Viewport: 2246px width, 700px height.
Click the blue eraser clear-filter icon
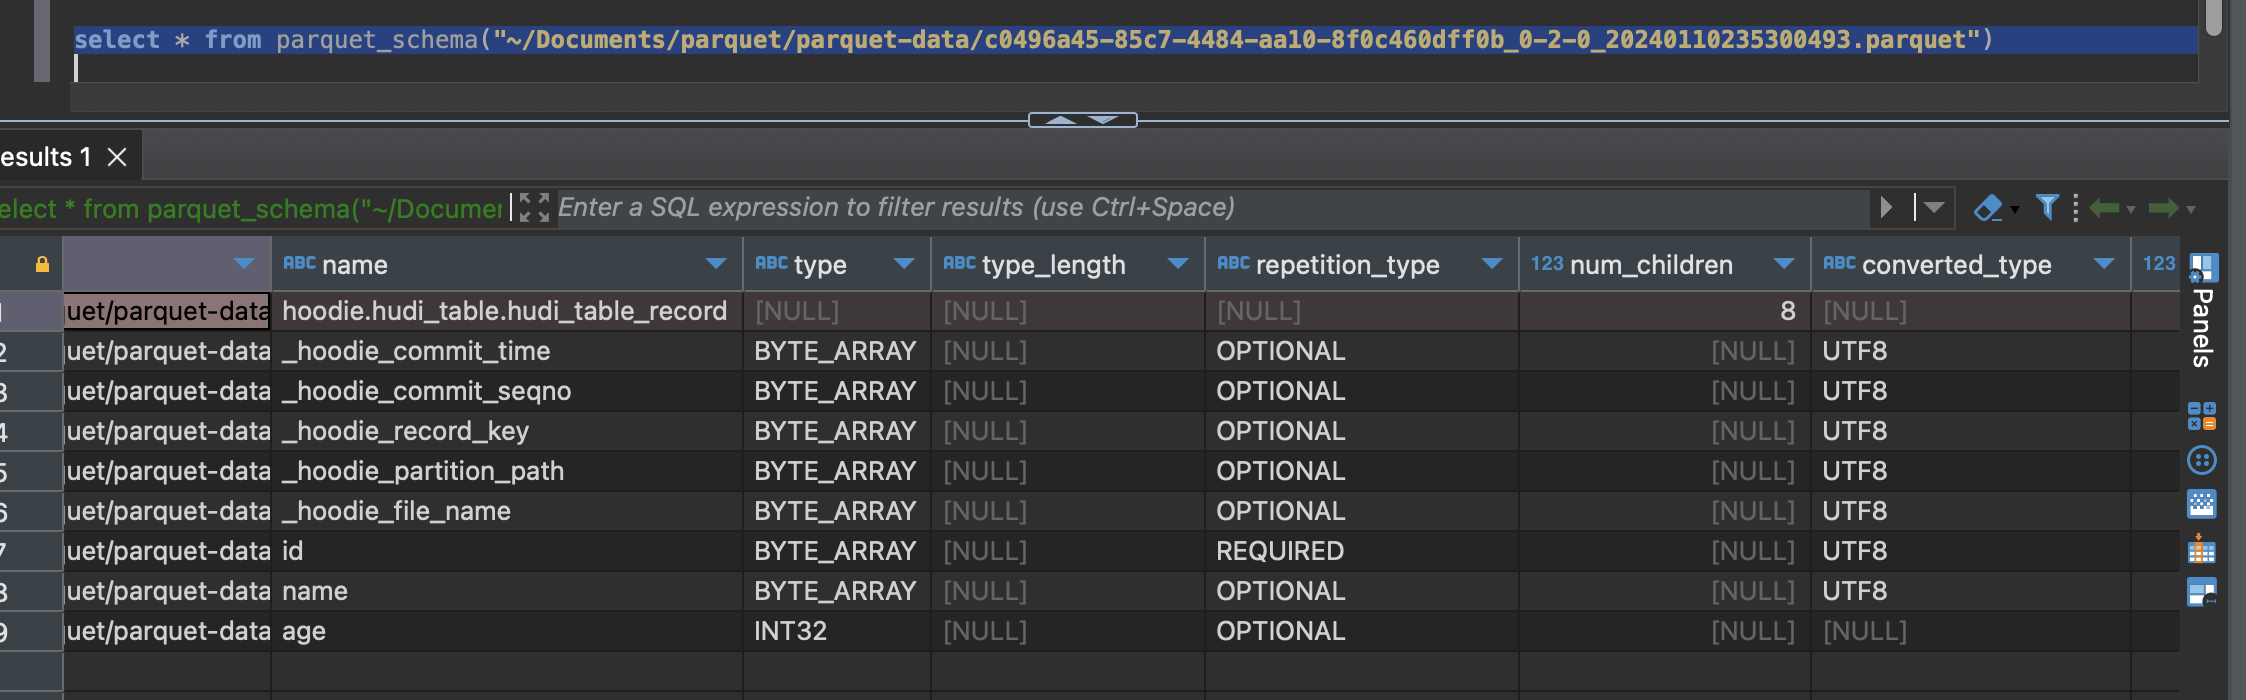pos(1988,208)
